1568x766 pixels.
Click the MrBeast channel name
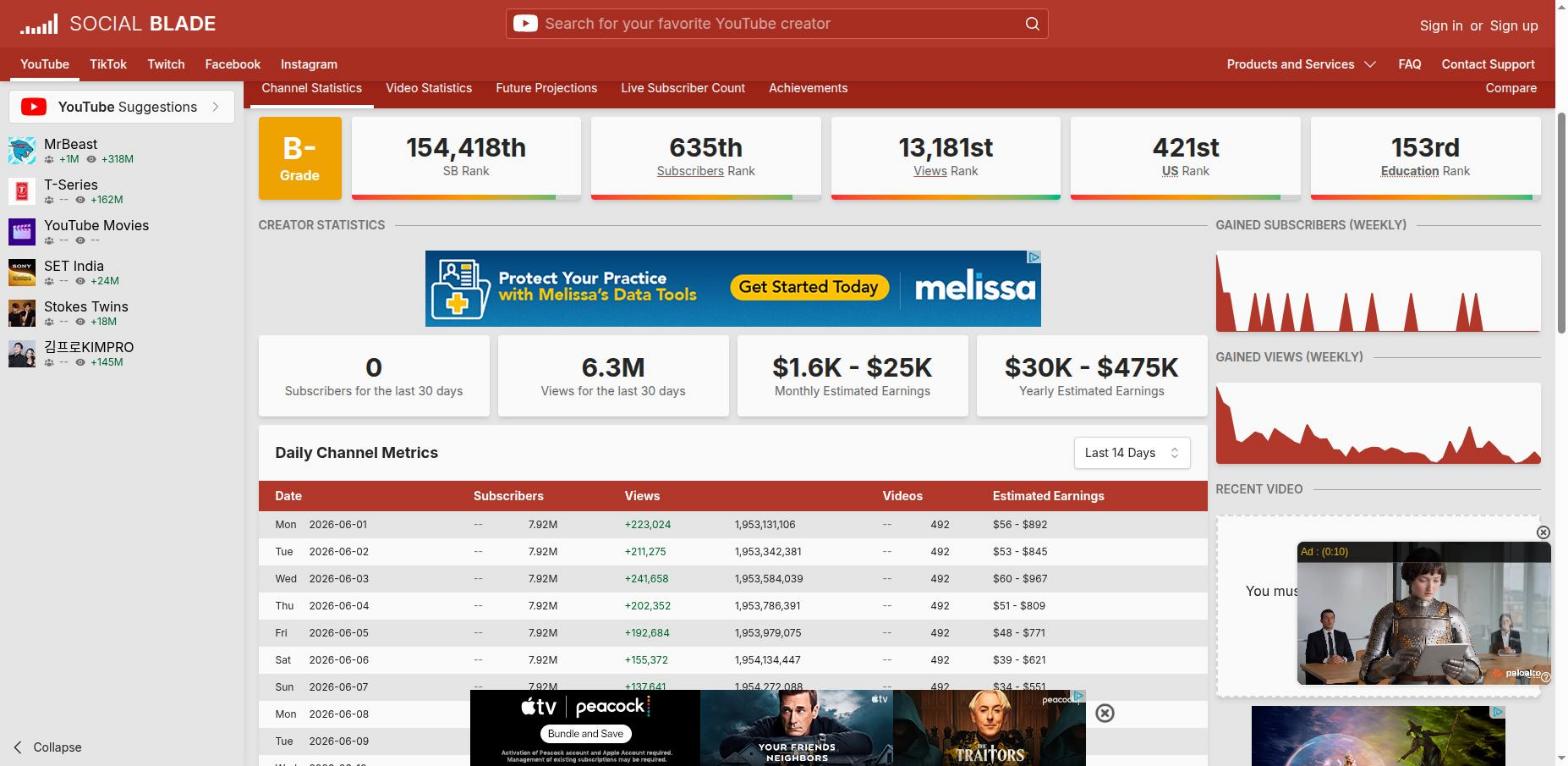(x=71, y=144)
